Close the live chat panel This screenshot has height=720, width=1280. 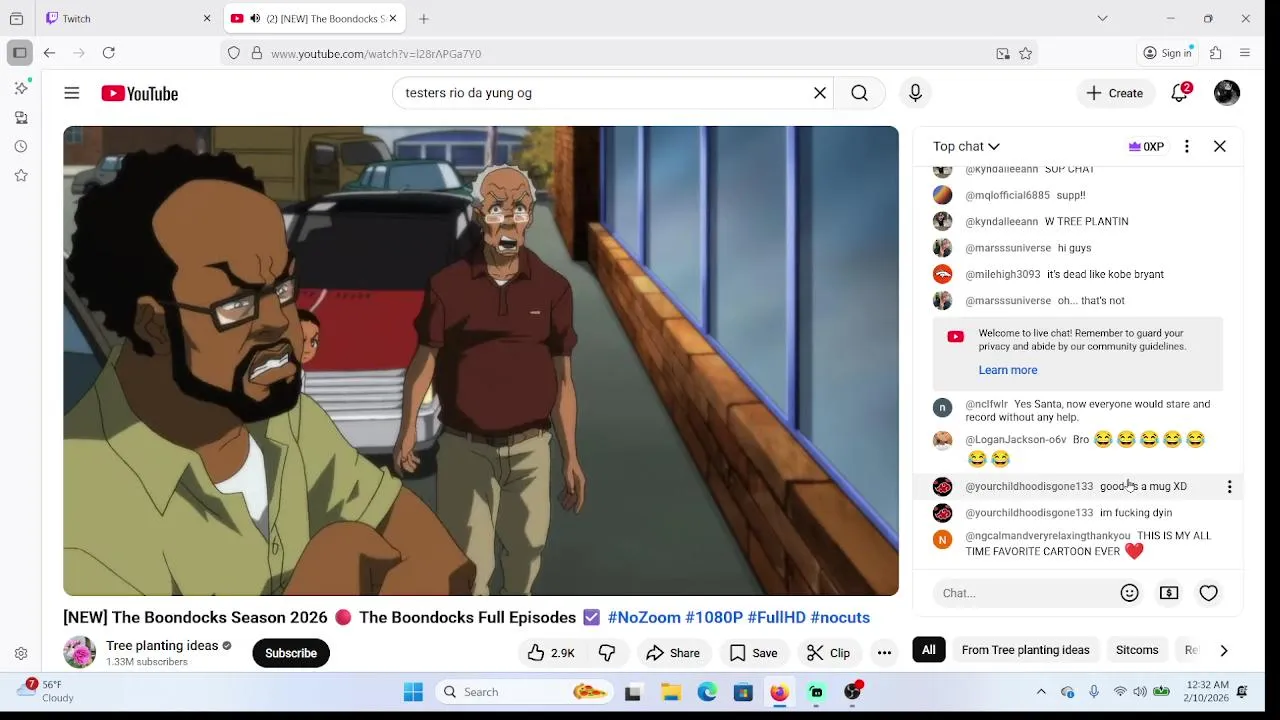click(1220, 146)
